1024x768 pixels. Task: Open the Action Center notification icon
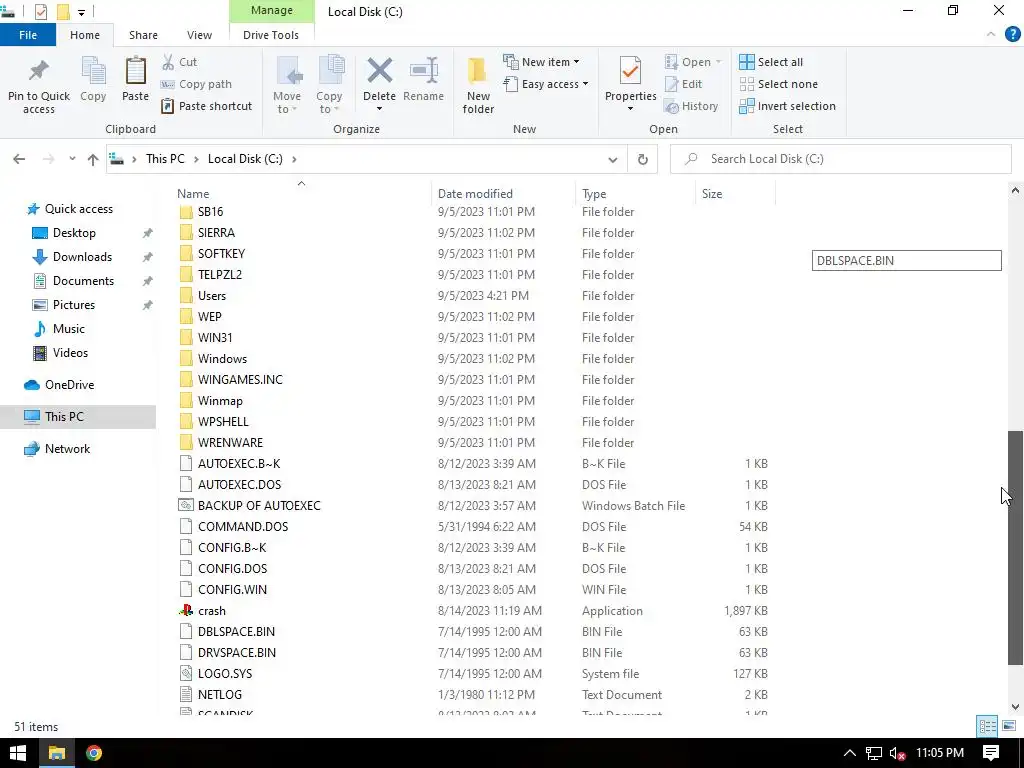click(x=991, y=753)
